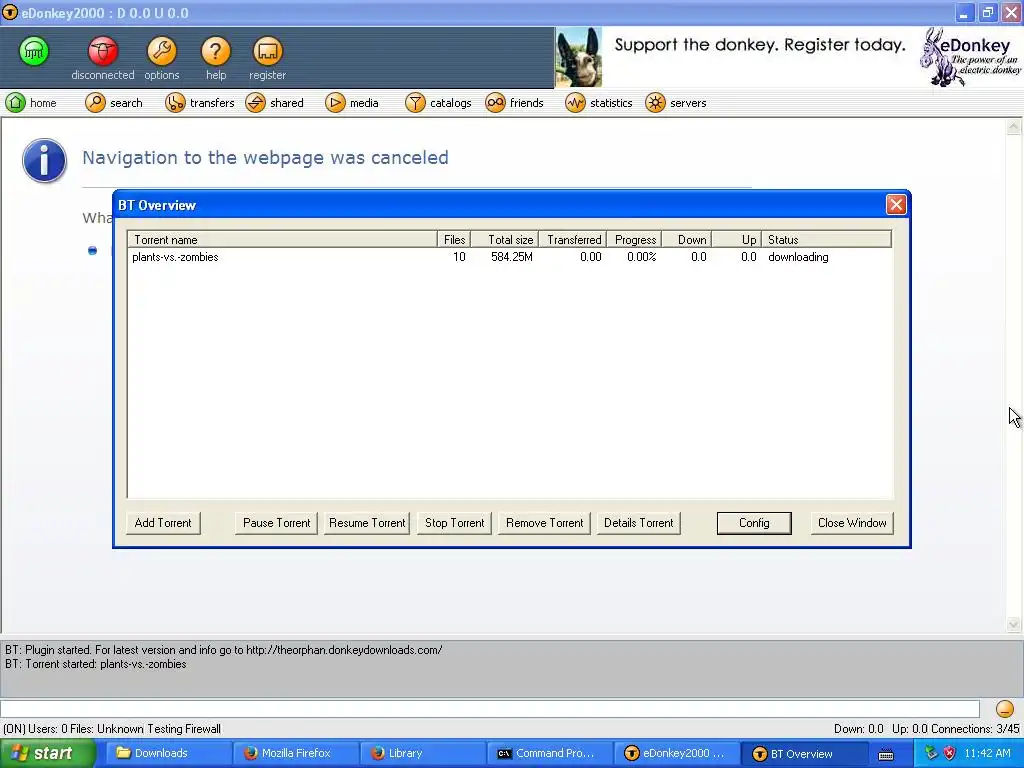Screen dimensions: 1024x768
Task: Open Details Torrent
Action: pyautogui.click(x=639, y=523)
